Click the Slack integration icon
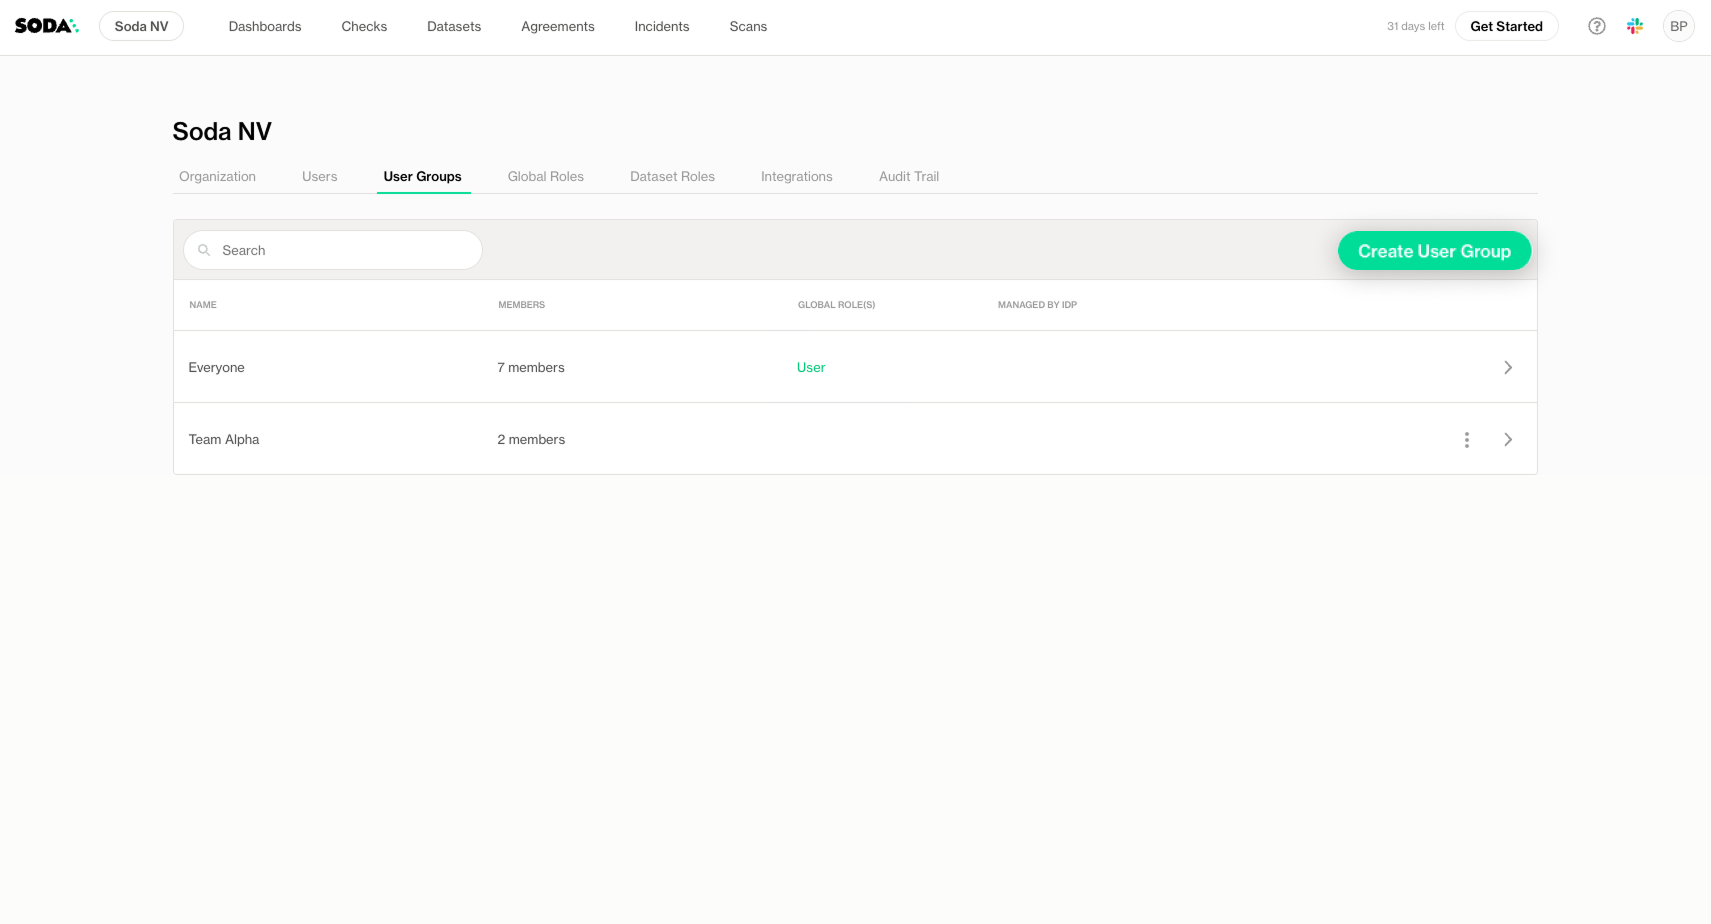This screenshot has height=924, width=1711. point(1635,26)
